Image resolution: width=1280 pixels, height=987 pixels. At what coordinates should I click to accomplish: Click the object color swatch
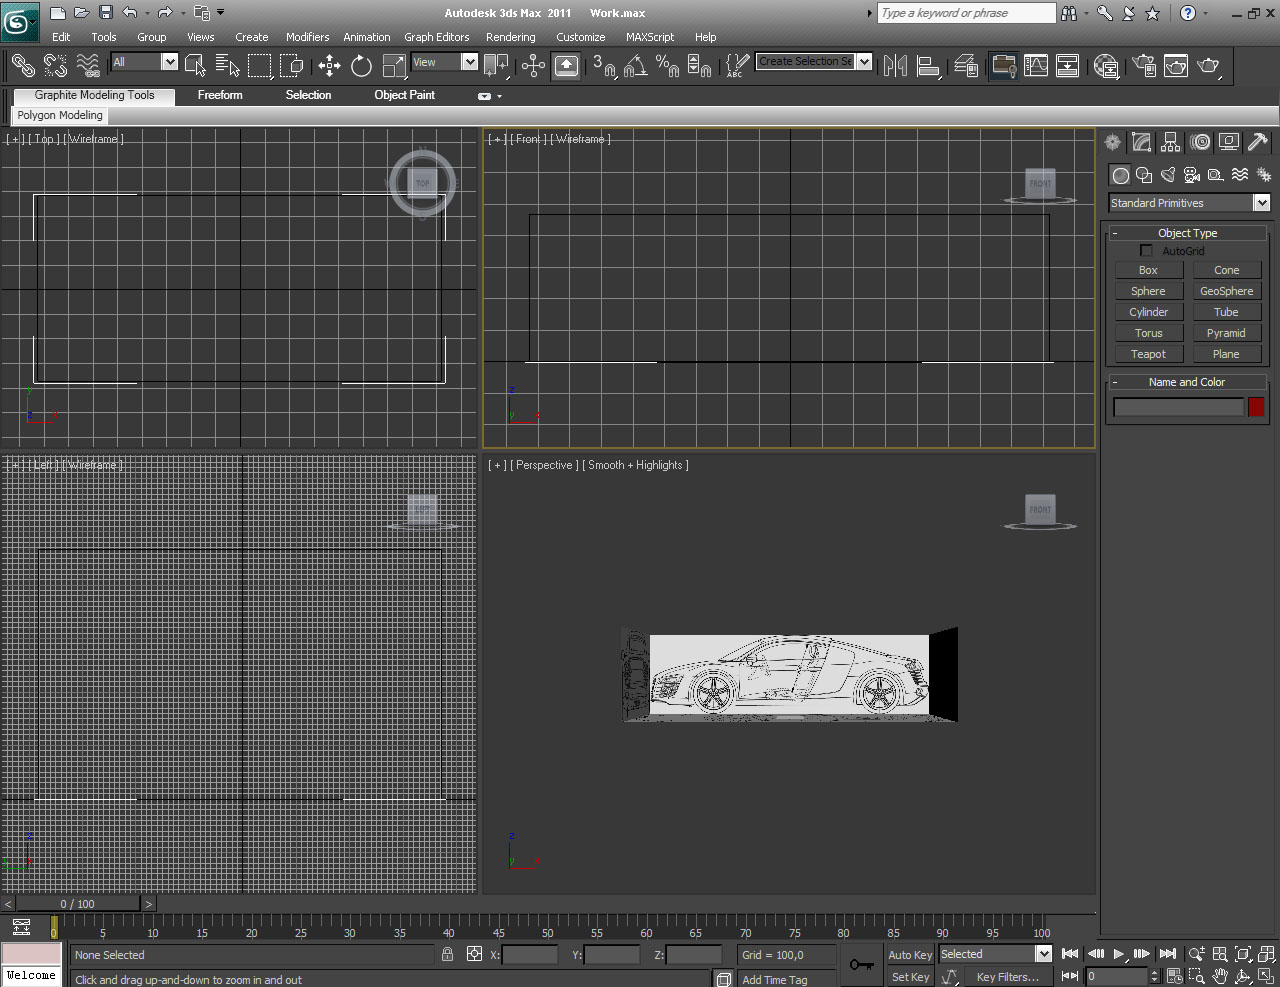1256,407
